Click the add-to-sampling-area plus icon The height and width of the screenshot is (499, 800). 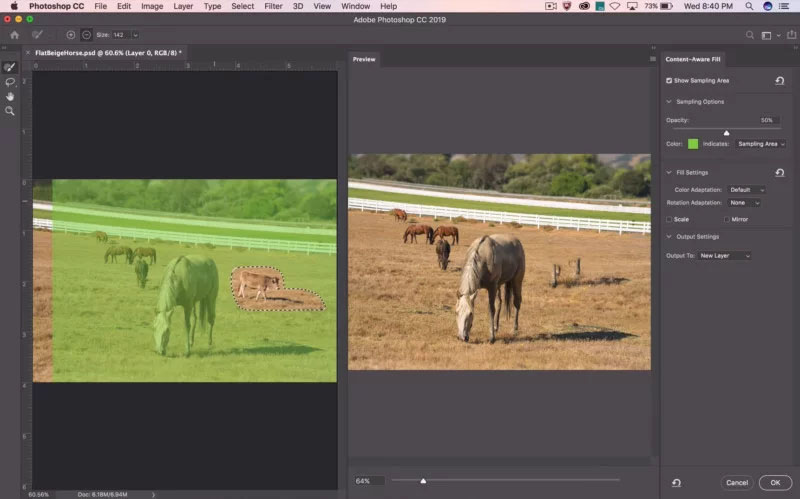pyautogui.click(x=71, y=35)
